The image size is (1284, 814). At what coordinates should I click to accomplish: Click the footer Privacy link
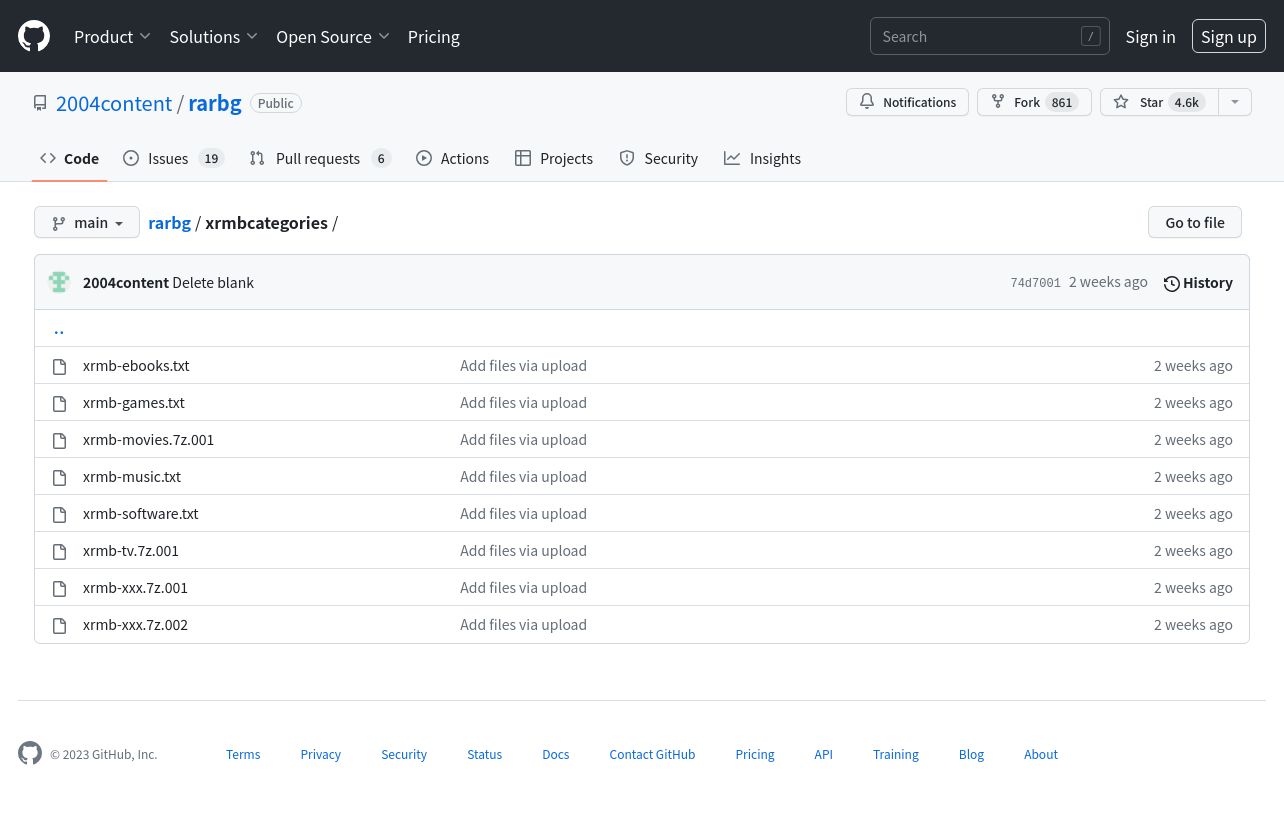click(321, 754)
